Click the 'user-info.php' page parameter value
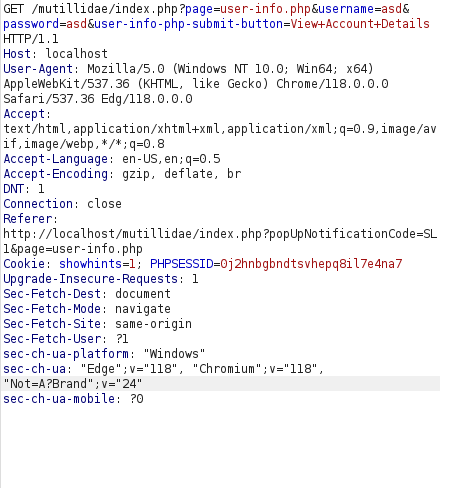The height and width of the screenshot is (488, 452). pos(266,9)
